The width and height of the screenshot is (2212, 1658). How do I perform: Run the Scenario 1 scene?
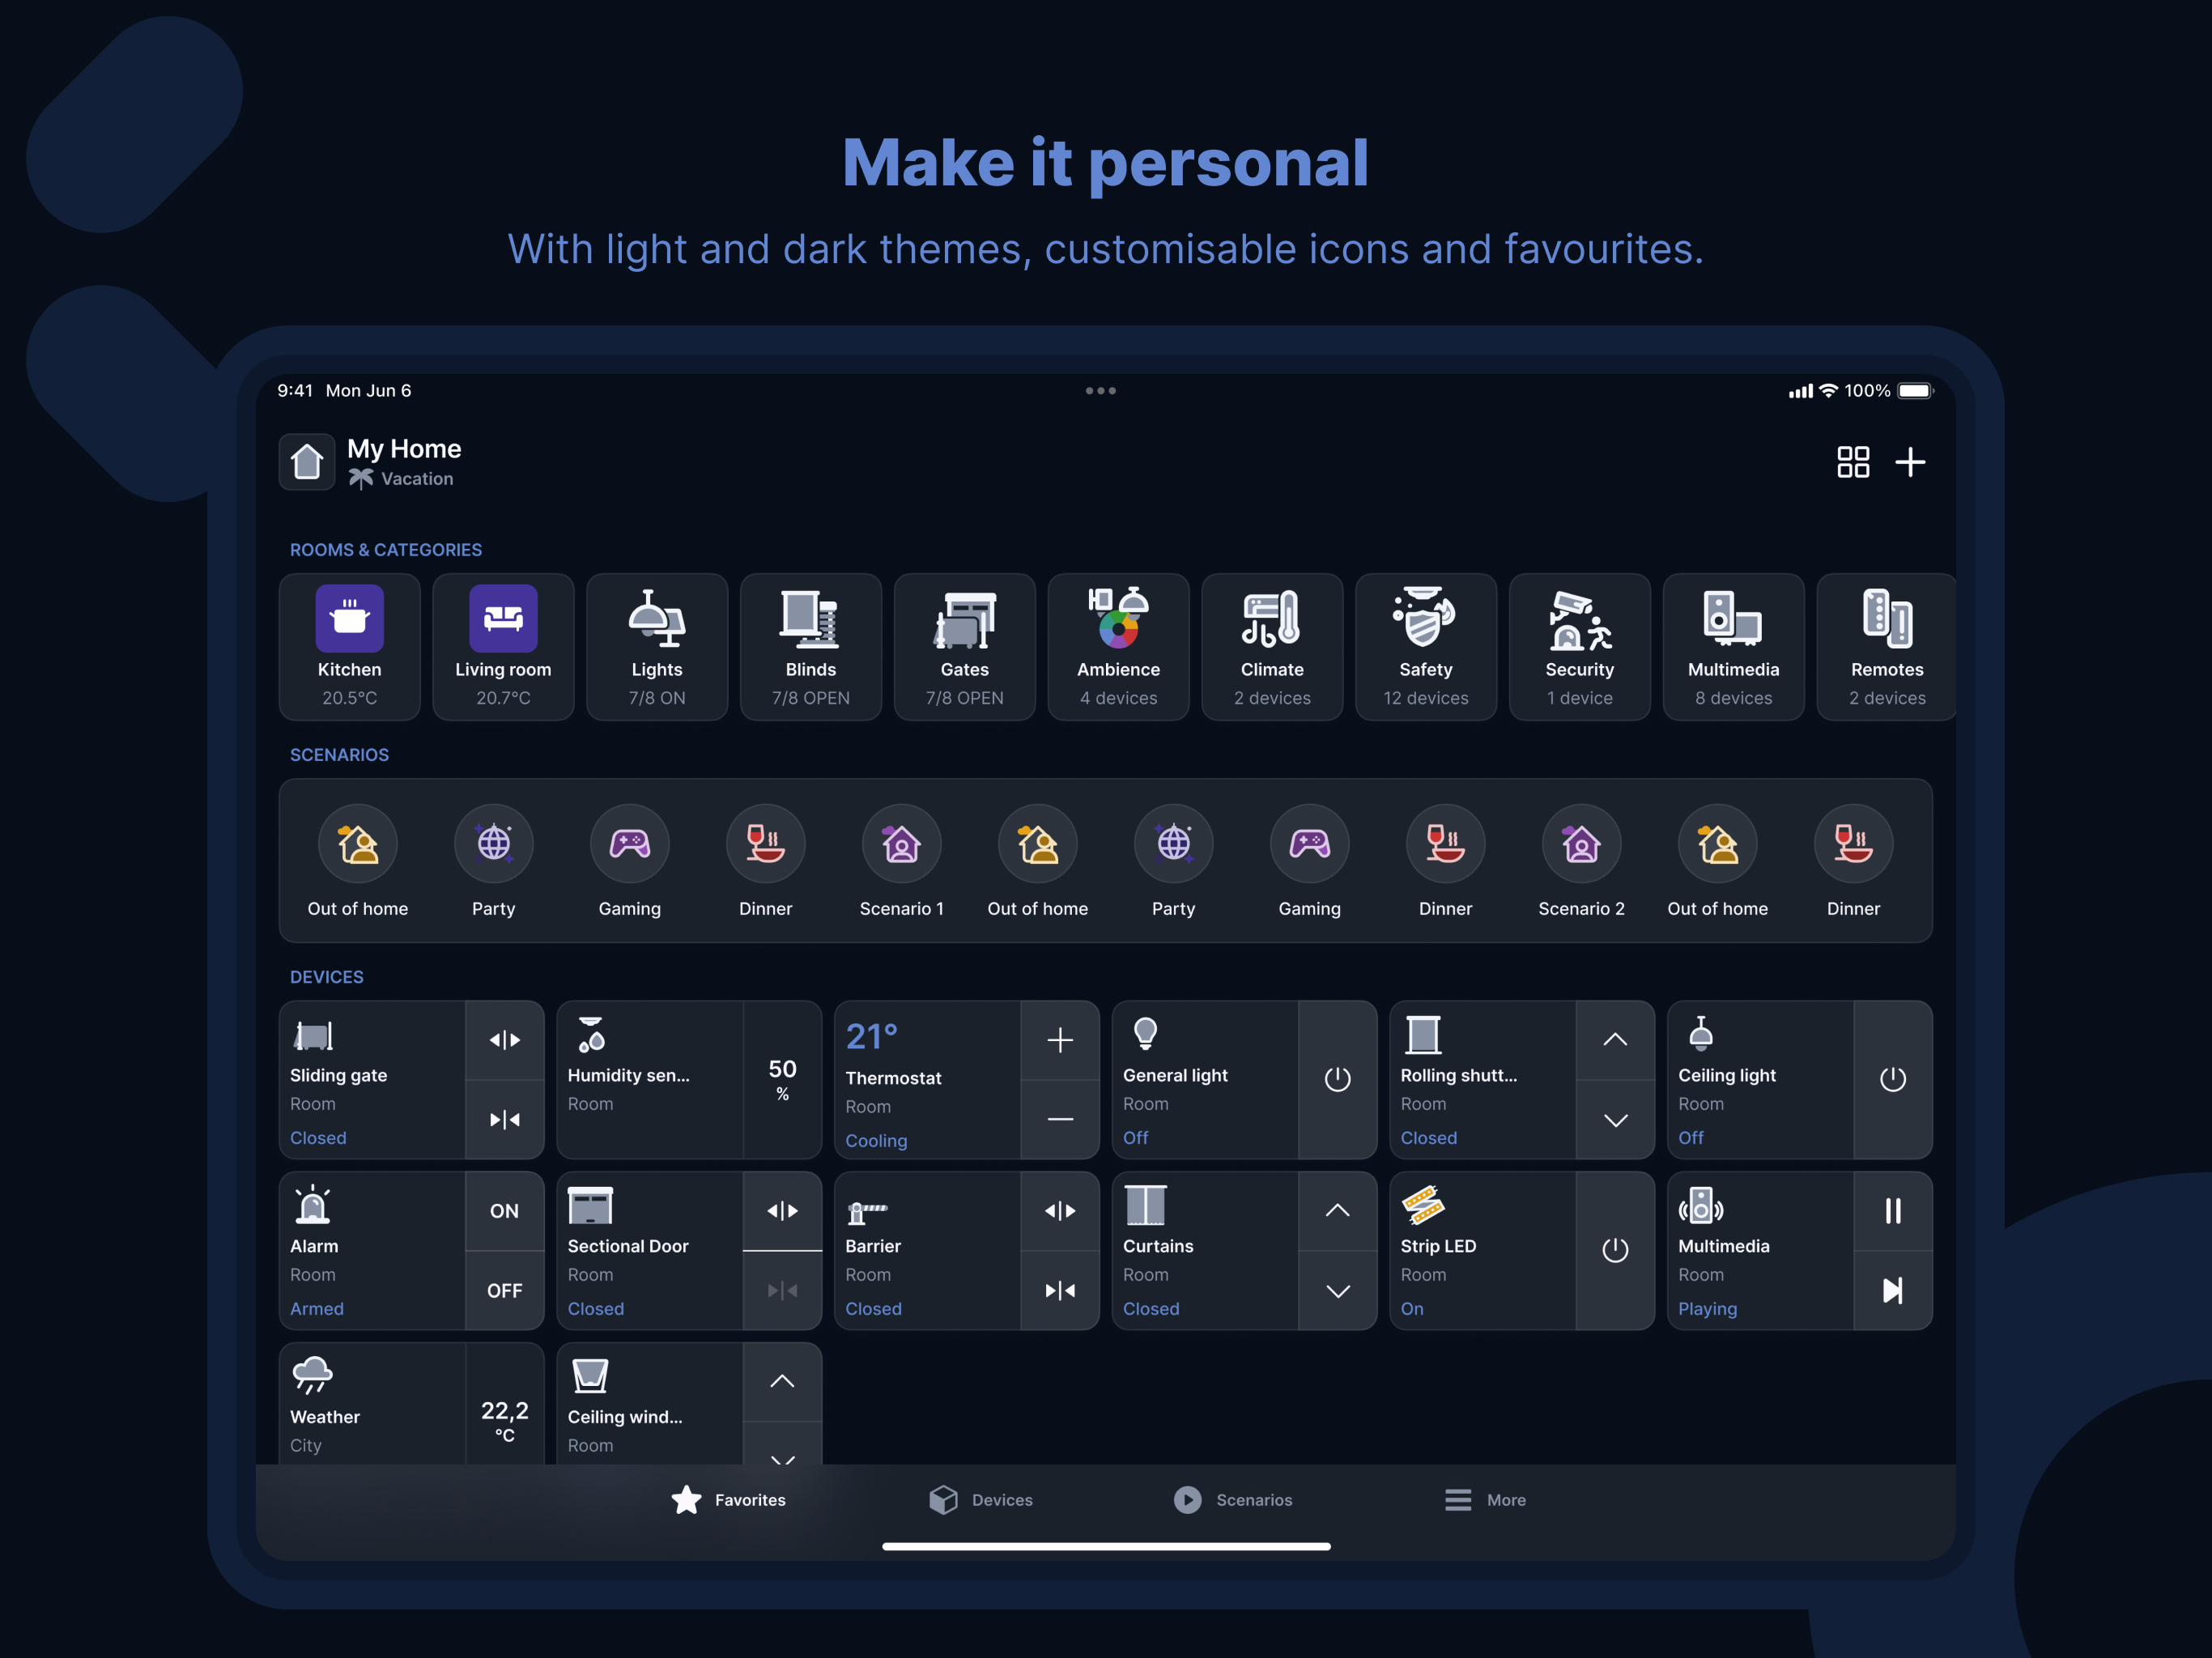pyautogui.click(x=902, y=861)
